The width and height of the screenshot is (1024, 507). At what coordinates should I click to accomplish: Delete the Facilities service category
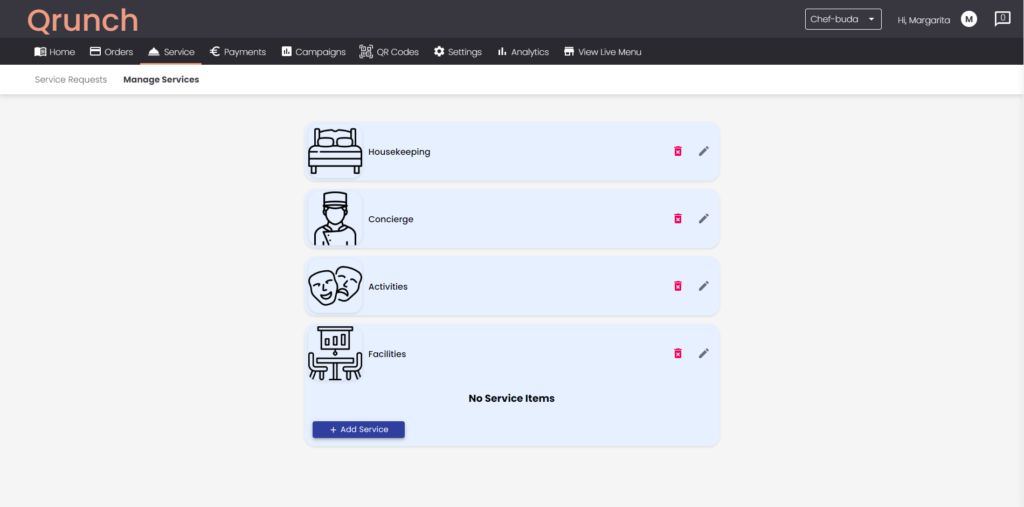pos(678,353)
